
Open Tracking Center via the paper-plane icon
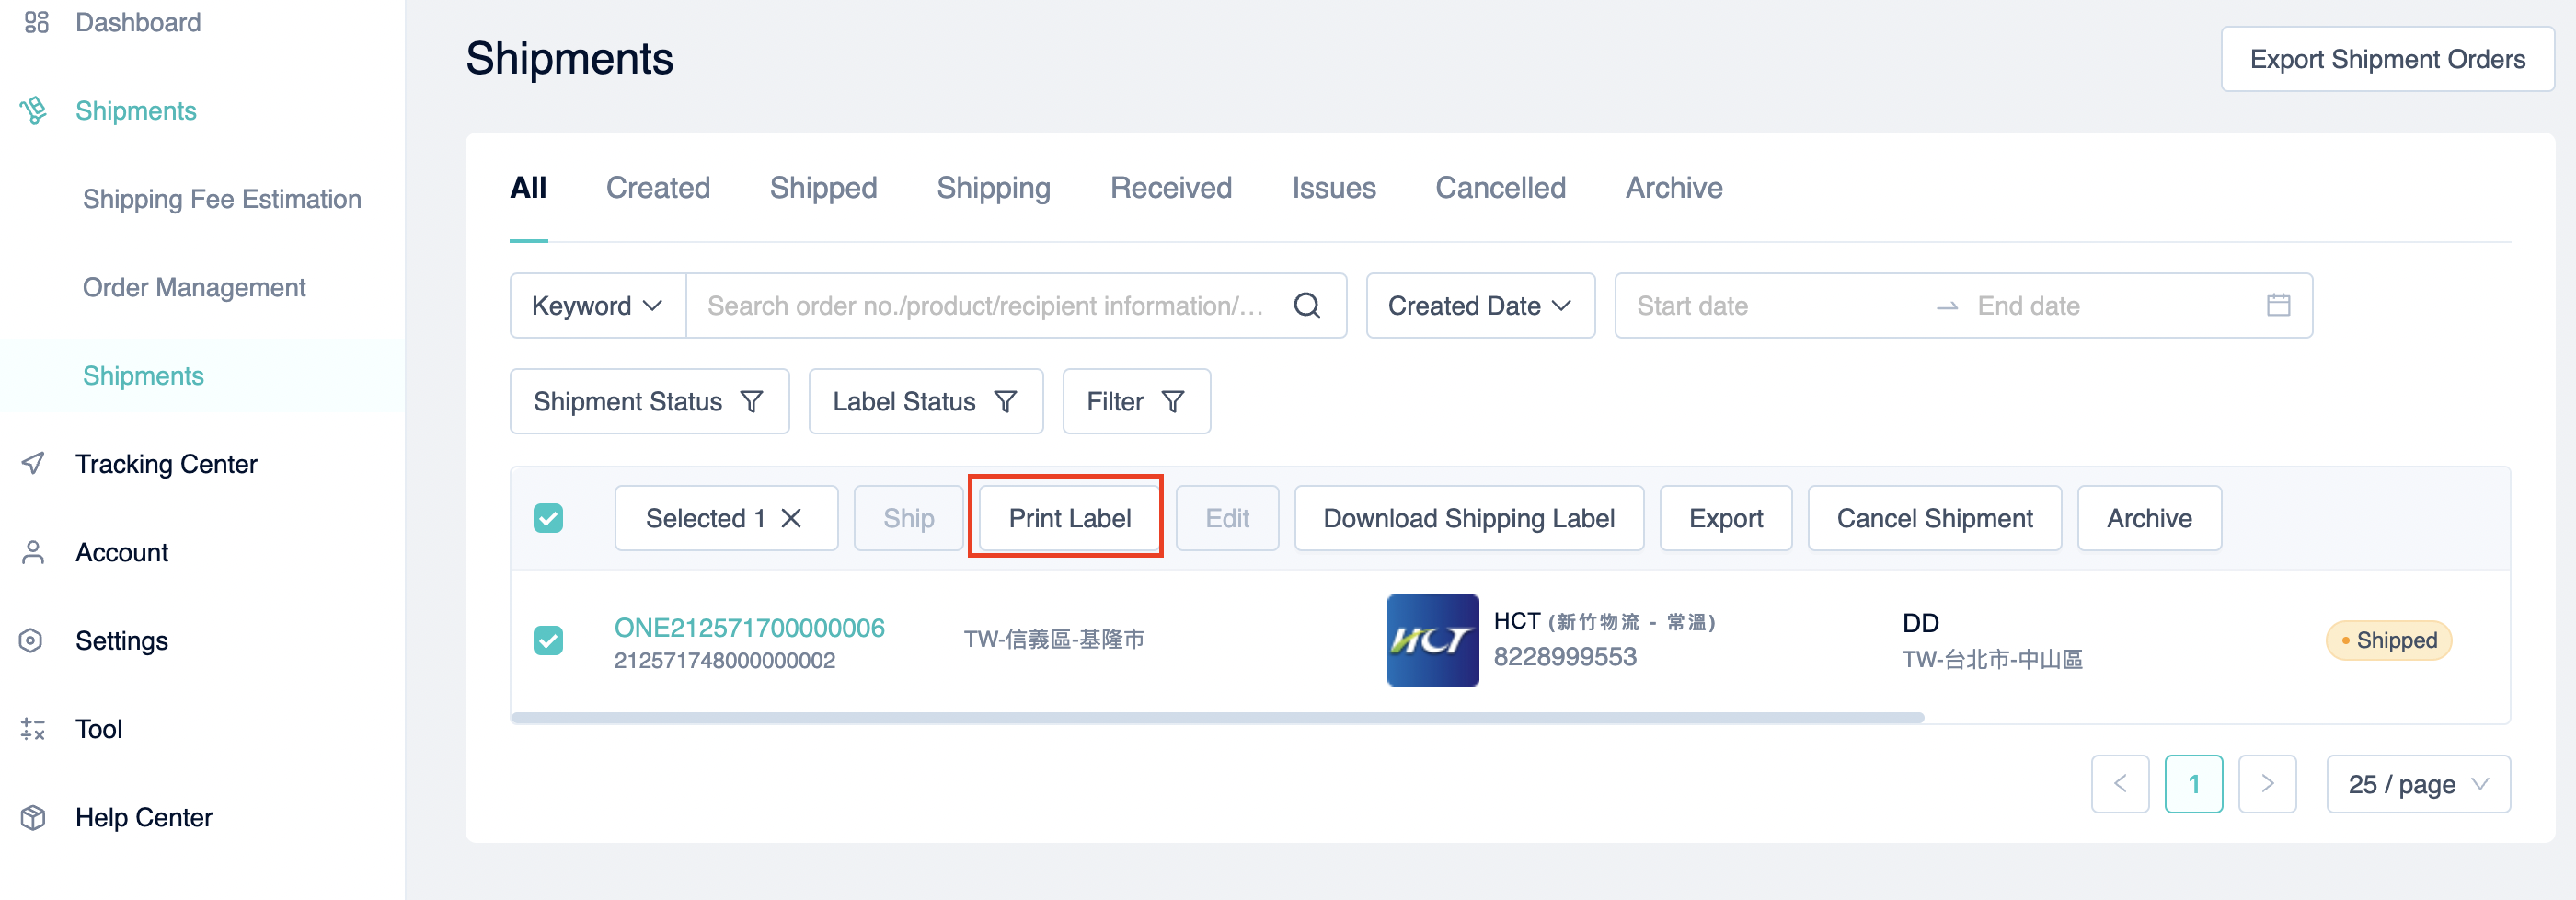[x=33, y=463]
